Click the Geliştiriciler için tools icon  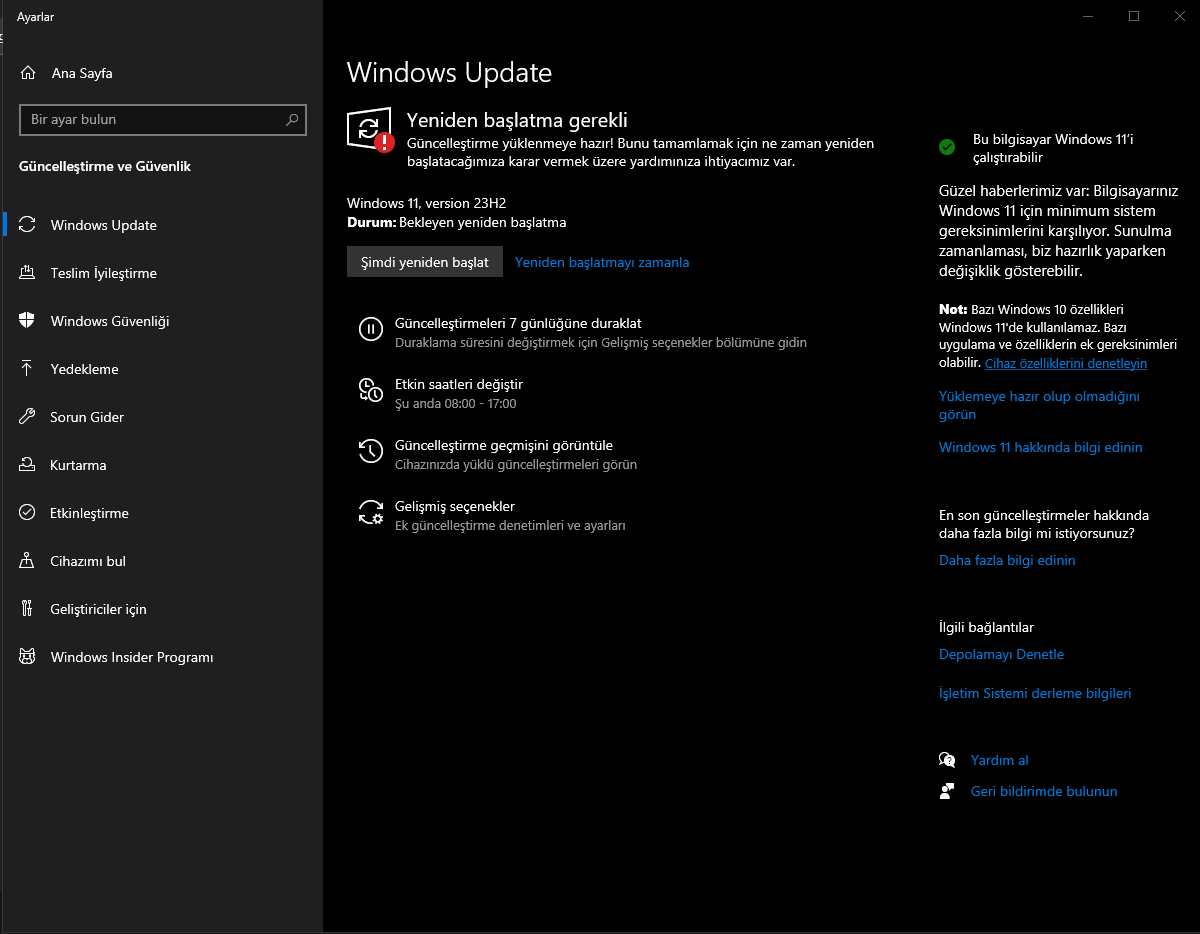[28, 609]
